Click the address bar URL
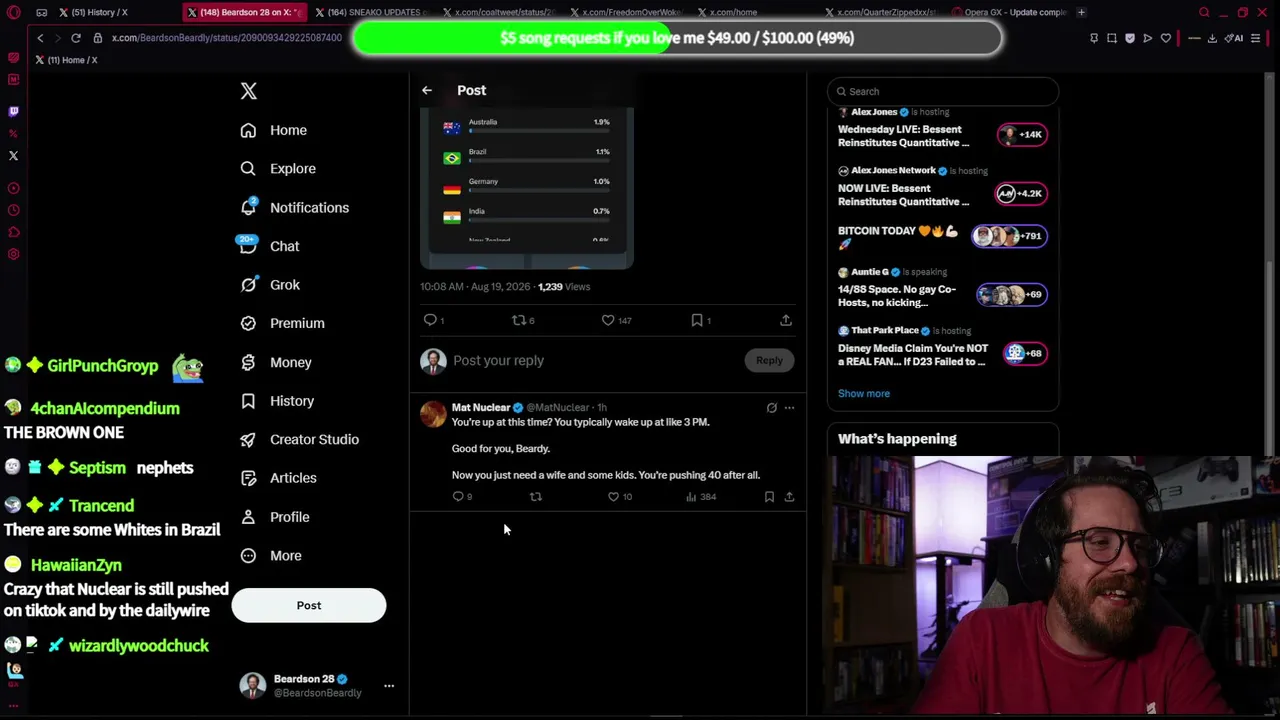 point(227,38)
